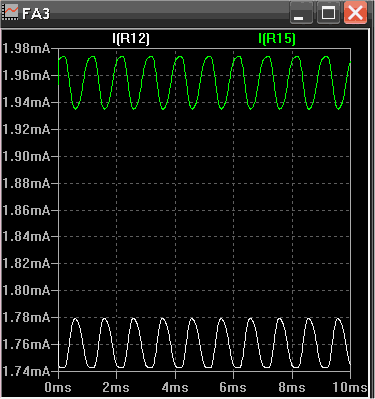Click the I(R12) trace label
This screenshot has width=375, height=399.
(131, 39)
